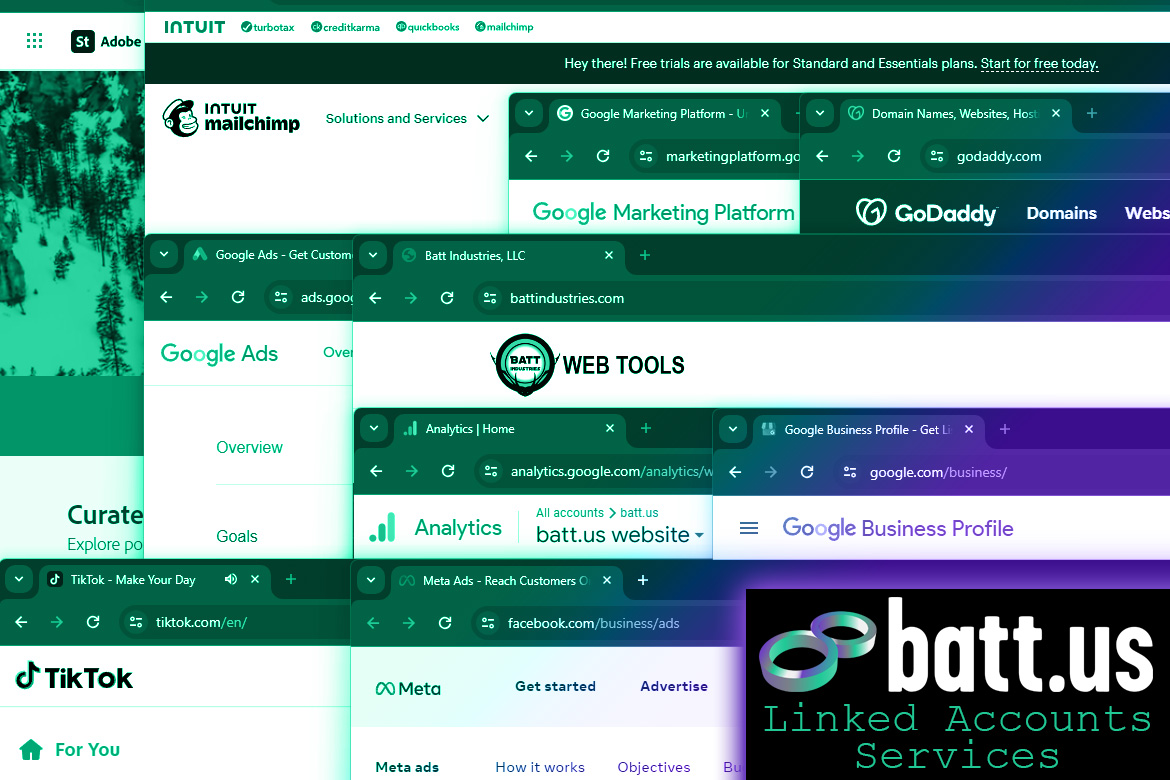Go forward in Google Marketing Platform window
This screenshot has width=1170, height=780.
coord(567,156)
